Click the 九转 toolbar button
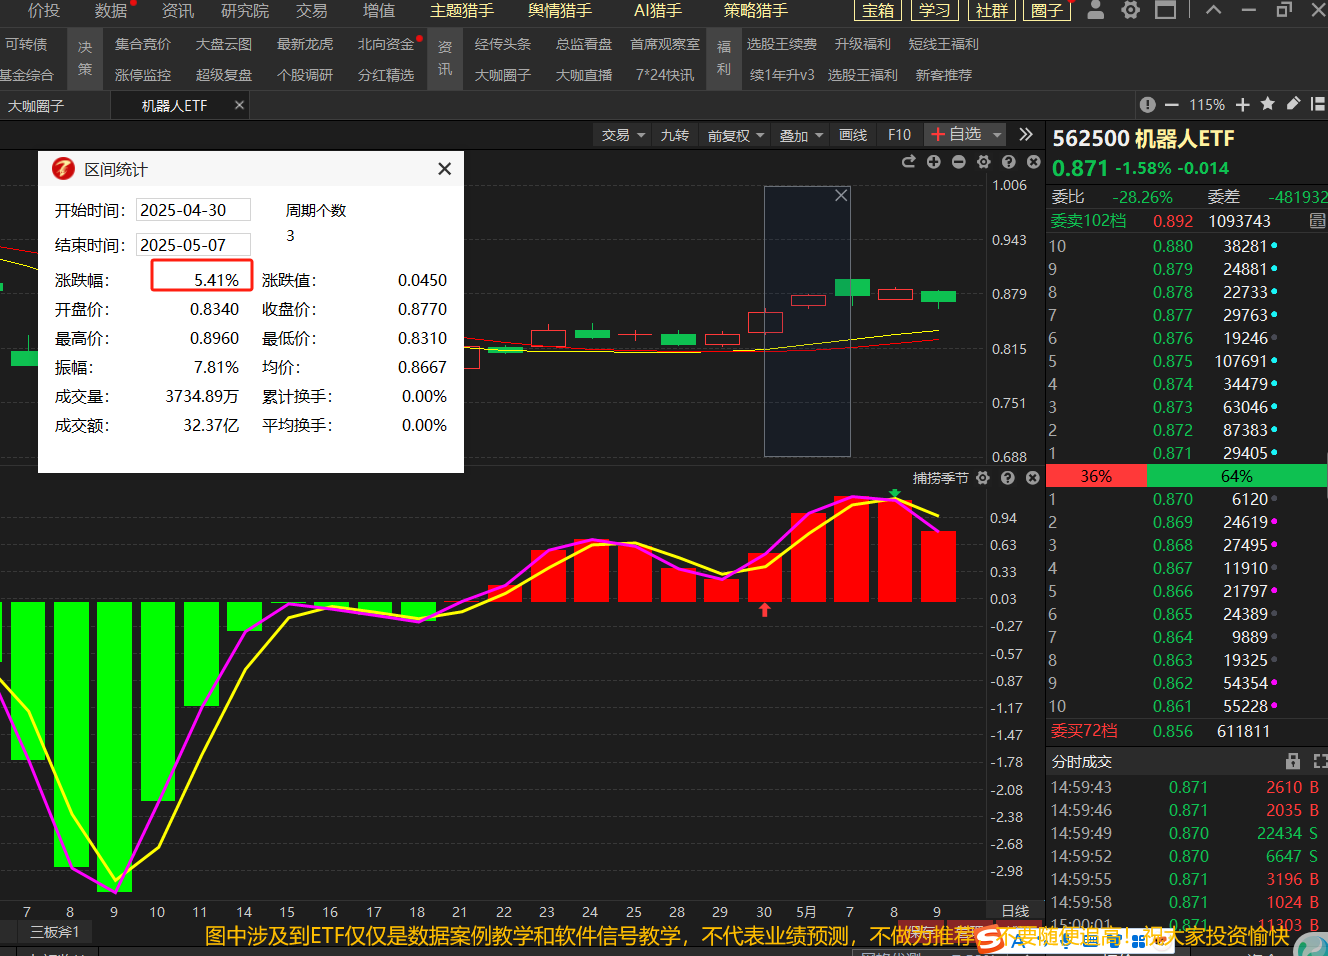The width and height of the screenshot is (1328, 956). pos(674,135)
